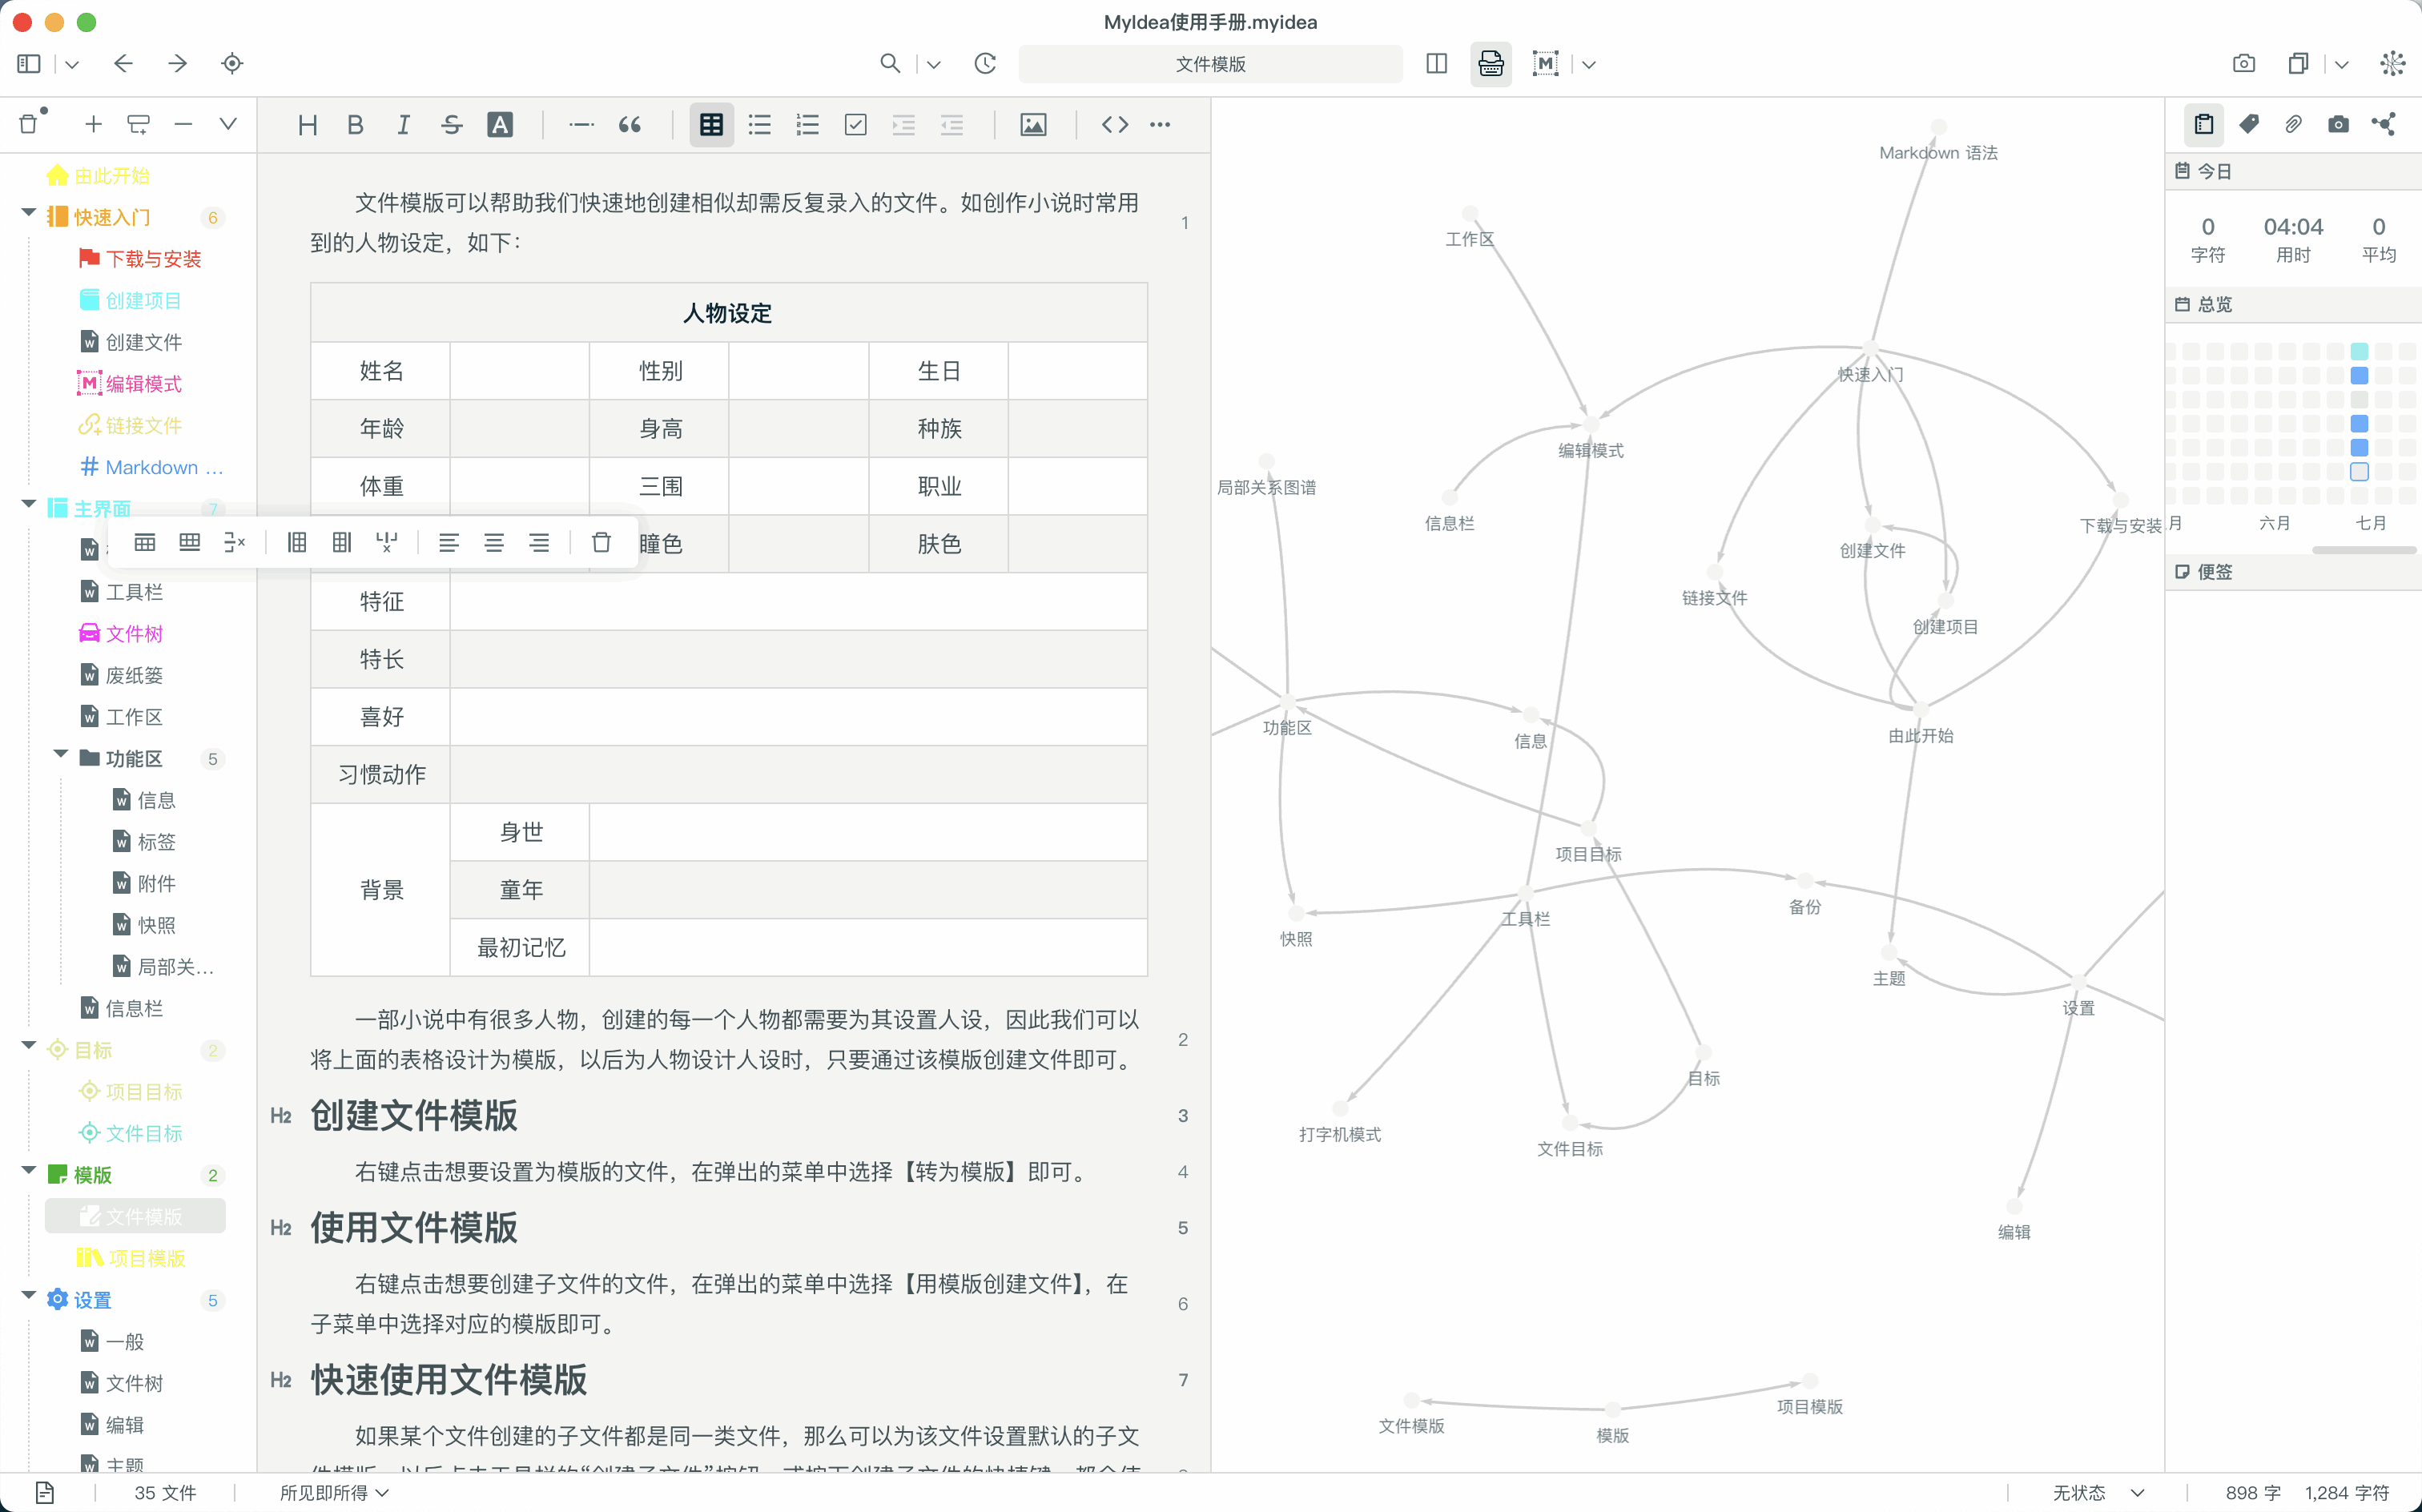This screenshot has width=2422, height=1512.
Task: Collapse the 快速入门 tree folder
Action: (28, 214)
